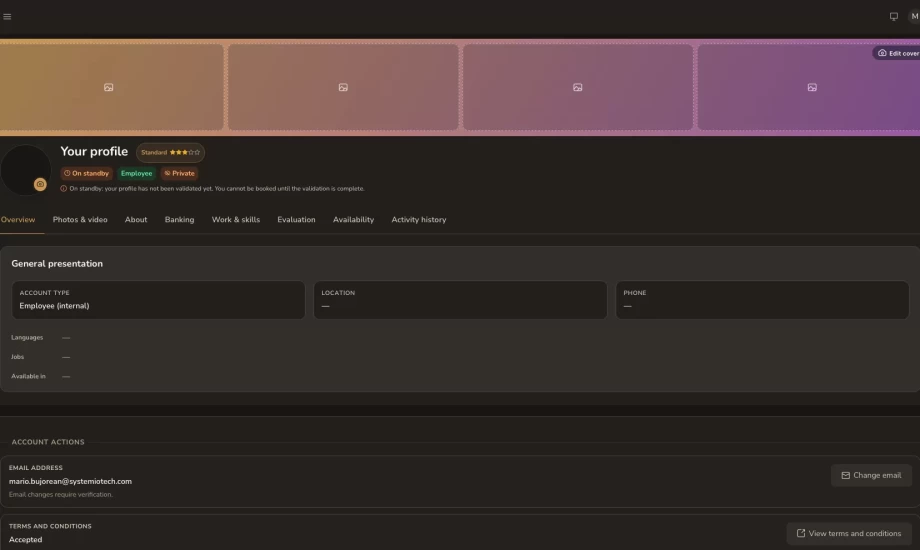
Task: Switch to the Overview tab
Action: (x=18, y=220)
